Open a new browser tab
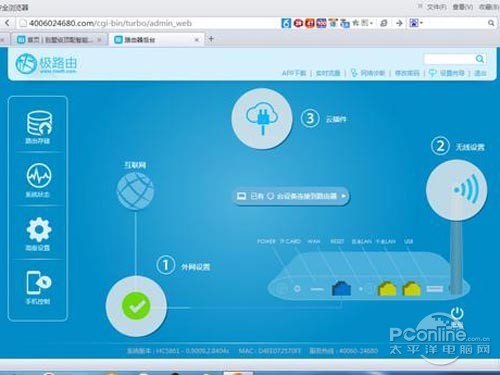The width and height of the screenshot is (500, 375). pos(211,39)
